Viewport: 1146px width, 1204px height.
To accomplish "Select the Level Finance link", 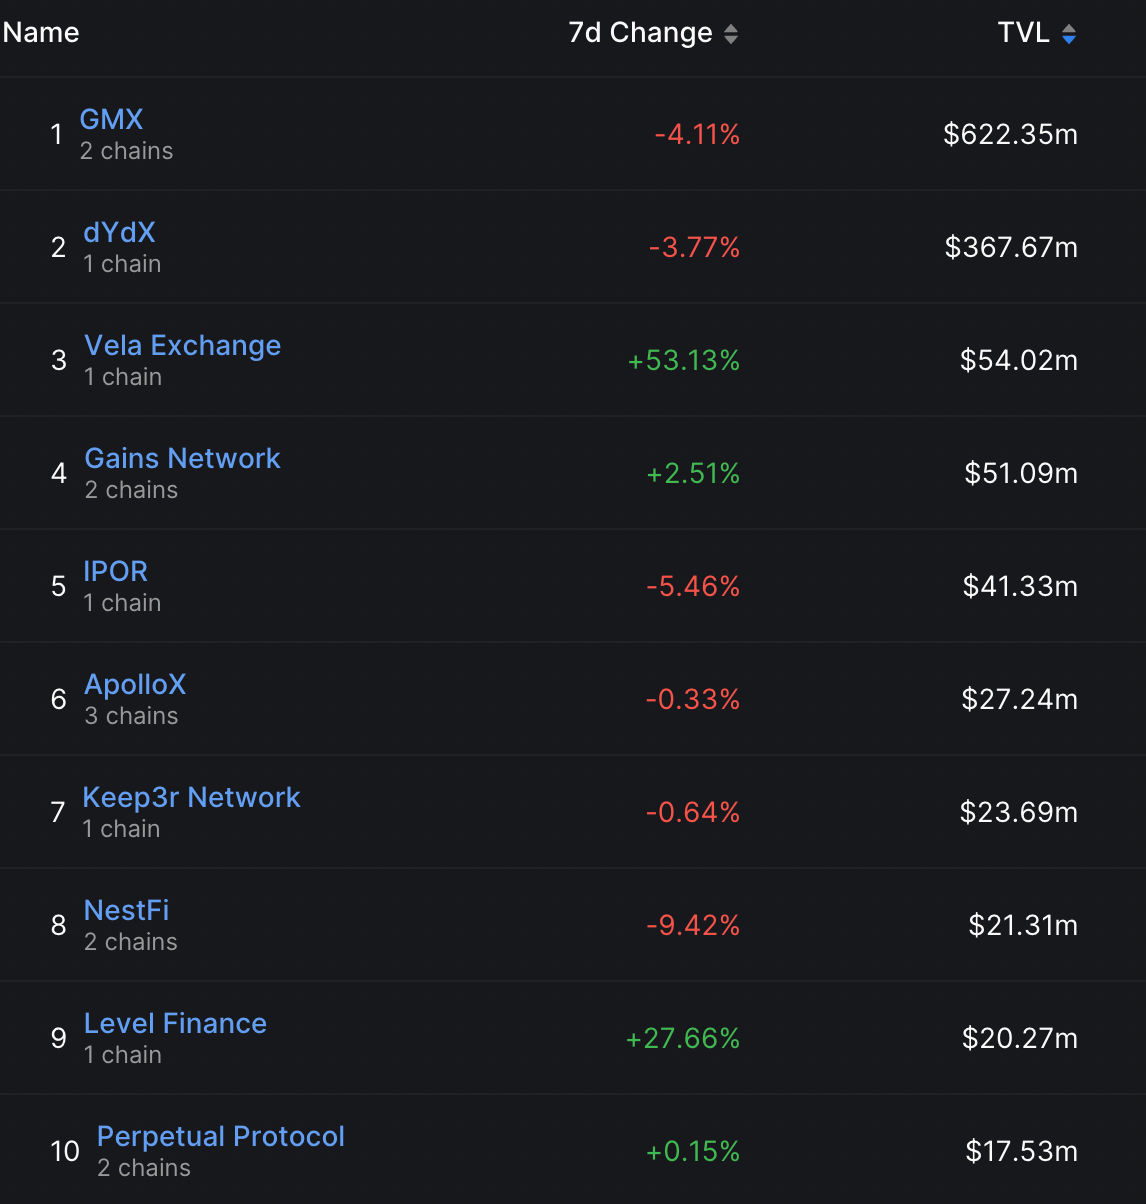I will pos(175,1023).
